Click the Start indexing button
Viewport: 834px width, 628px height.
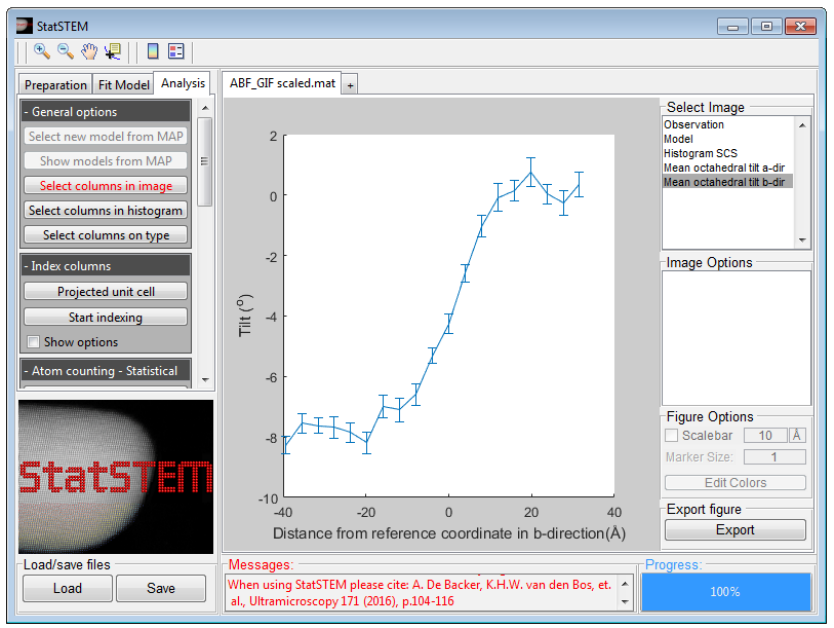[x=106, y=317]
